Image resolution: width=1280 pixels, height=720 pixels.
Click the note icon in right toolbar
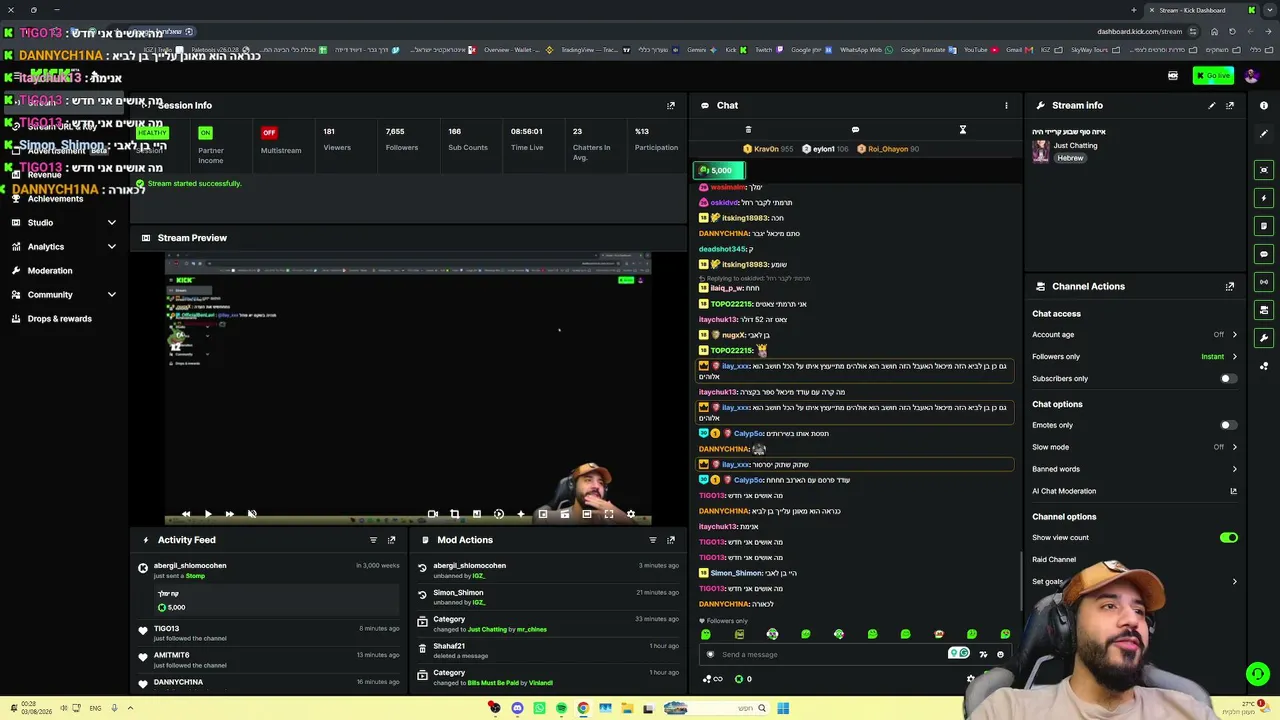[1264, 226]
